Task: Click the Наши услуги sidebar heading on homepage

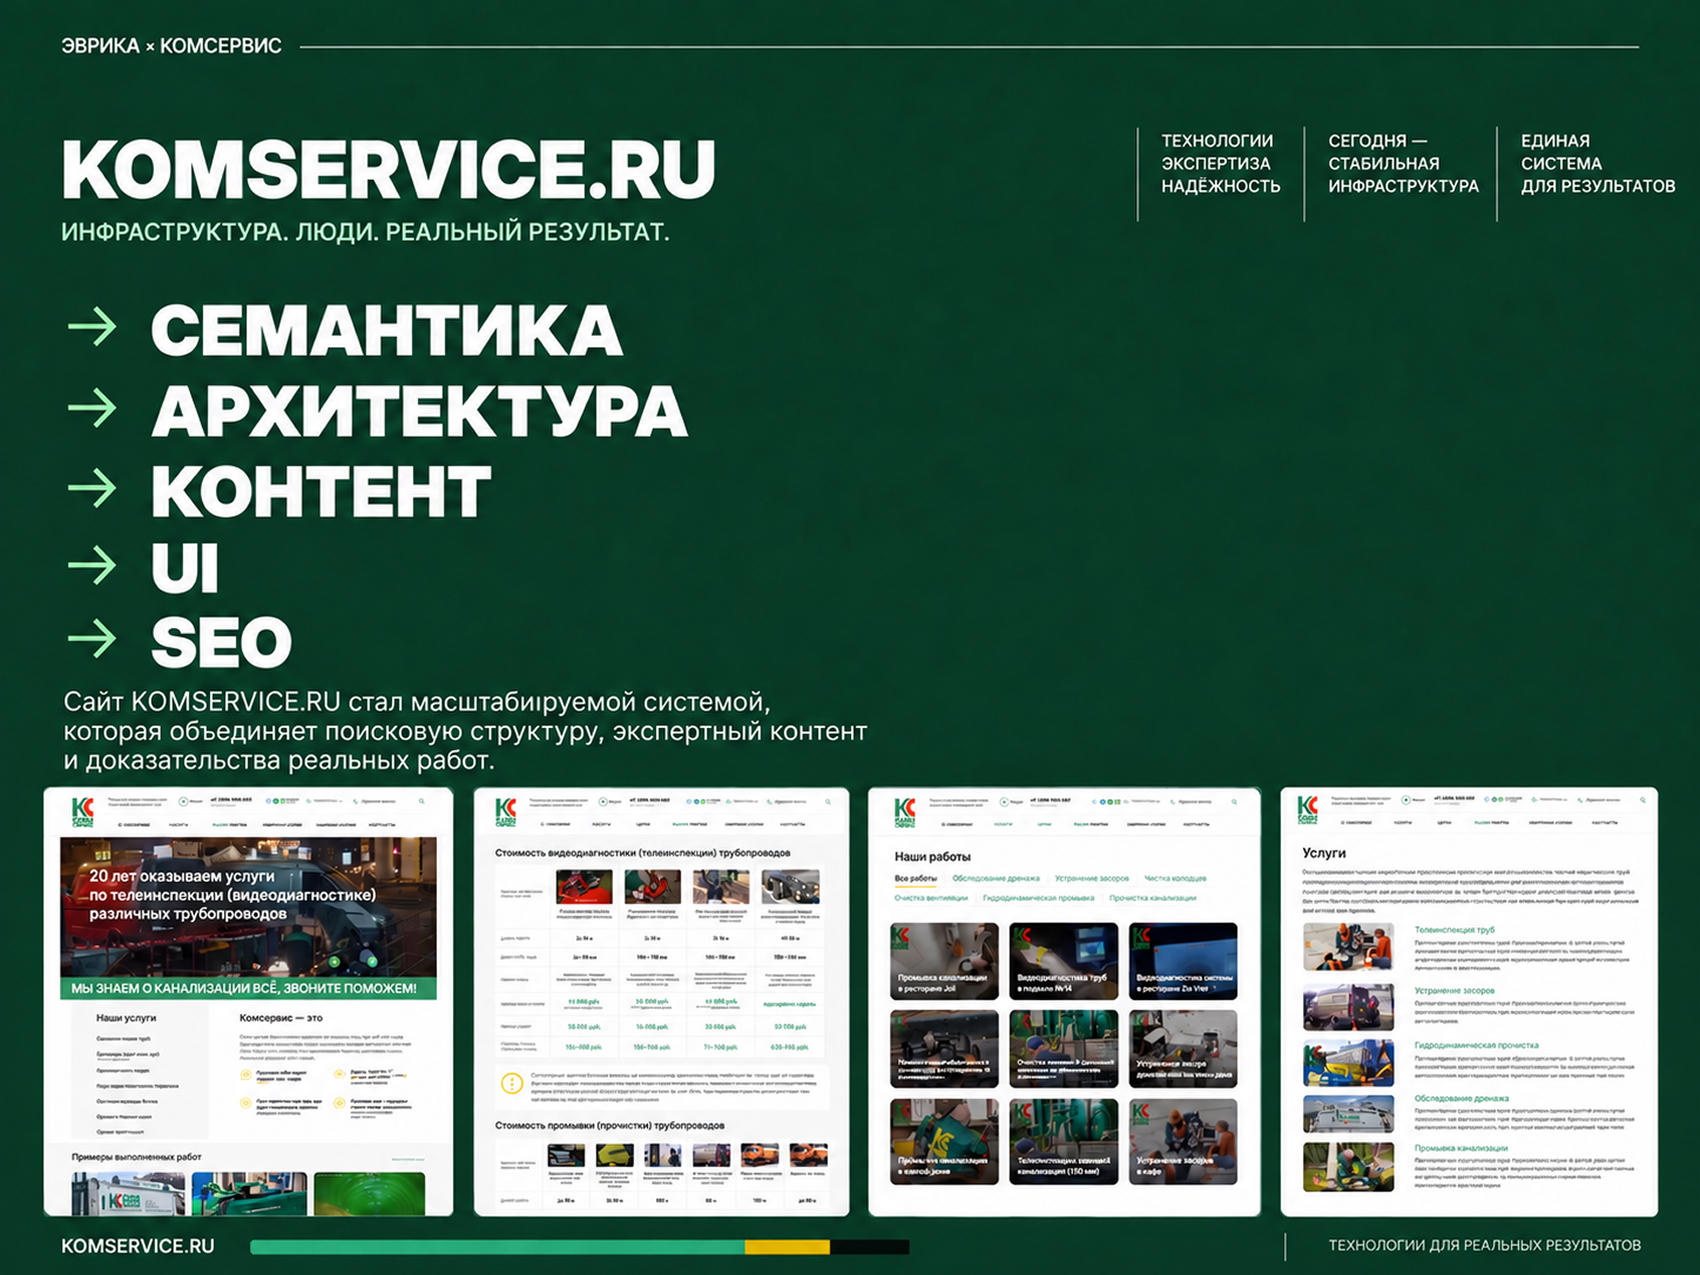Action: pos(126,1018)
